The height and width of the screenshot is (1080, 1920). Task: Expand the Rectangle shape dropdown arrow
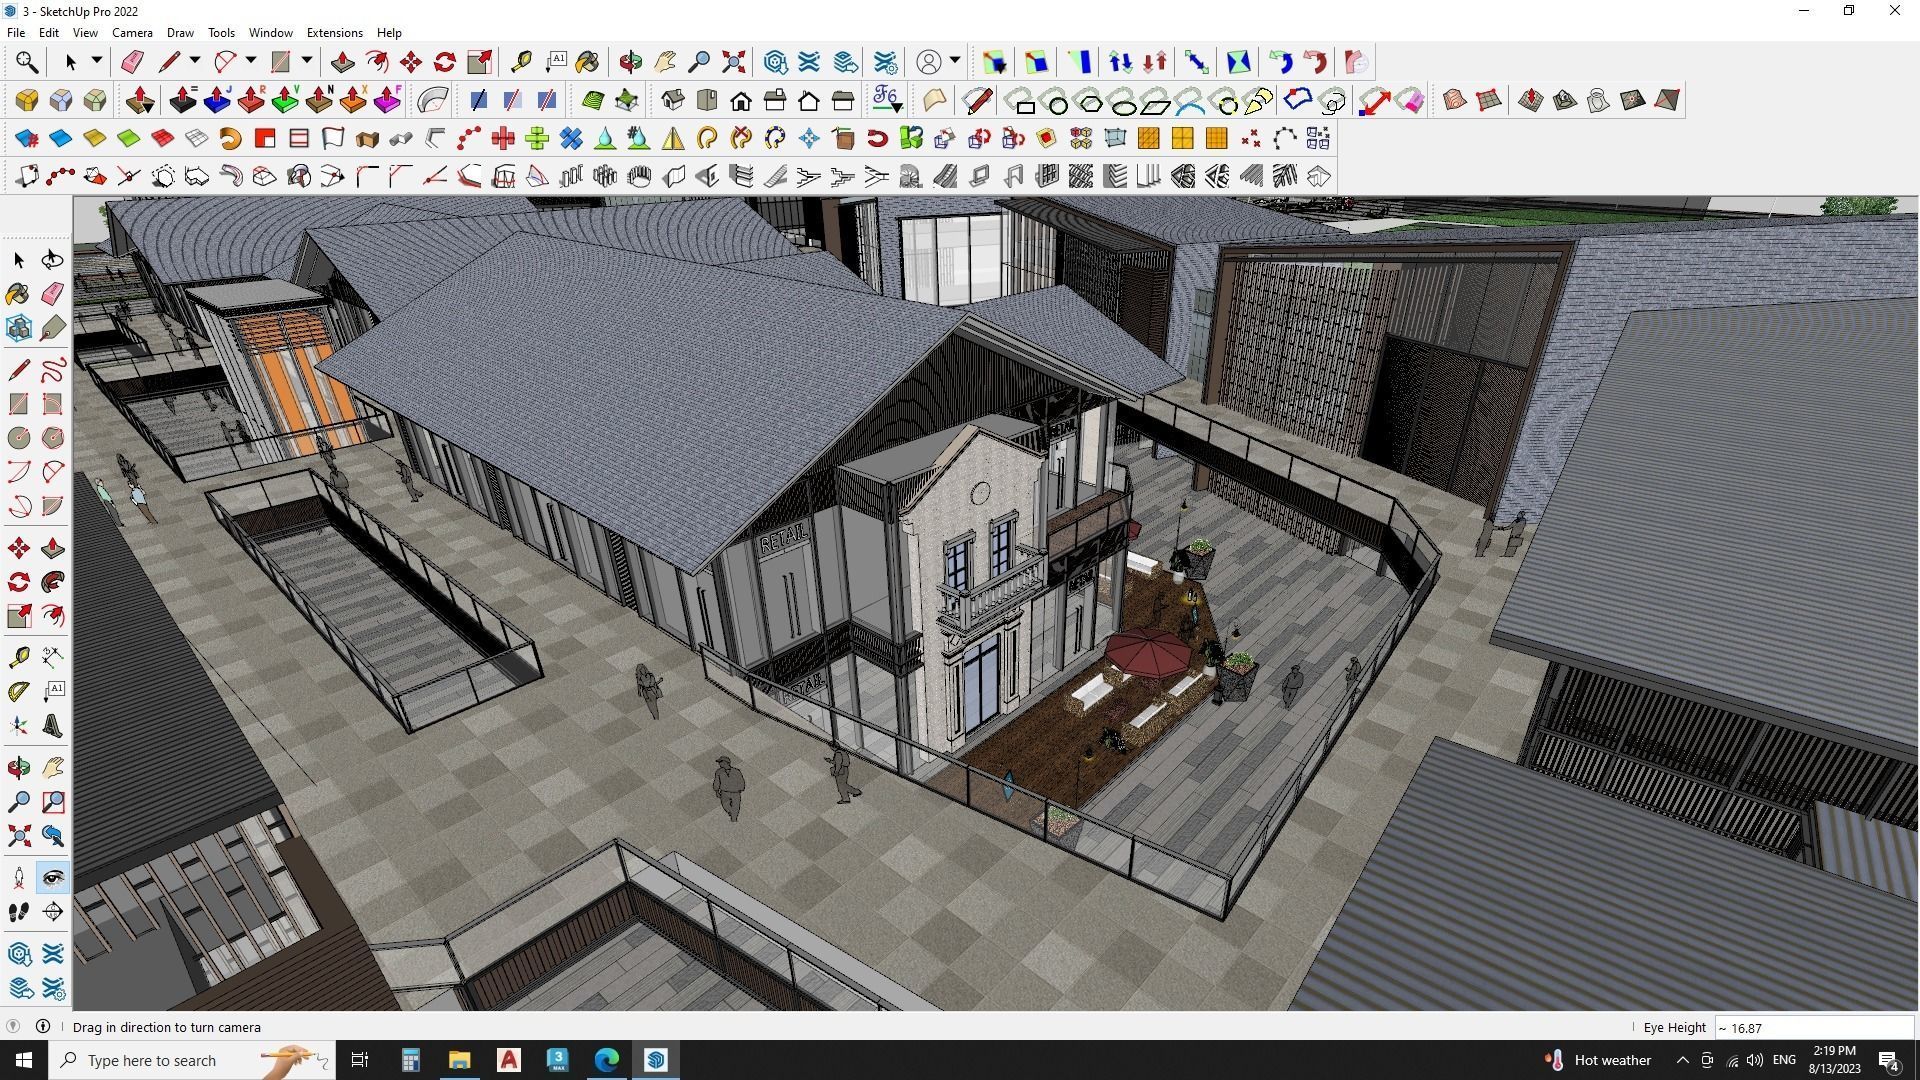click(x=307, y=61)
